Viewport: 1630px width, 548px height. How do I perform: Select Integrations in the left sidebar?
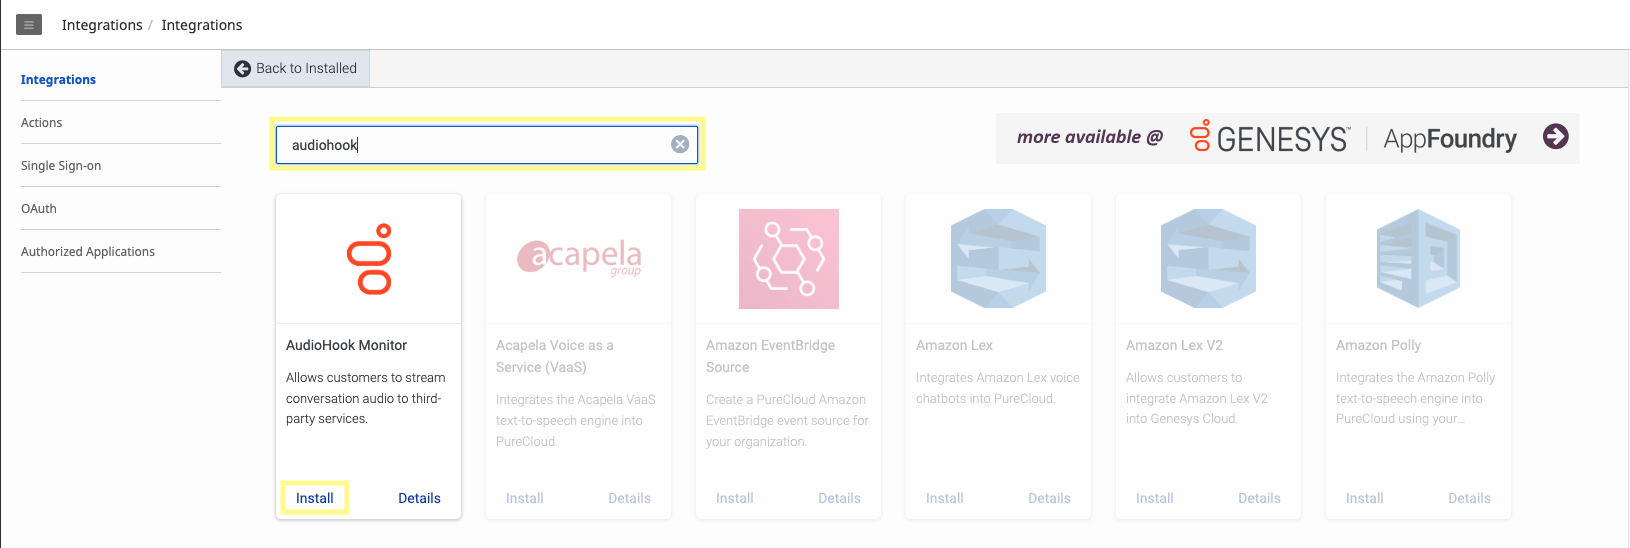(x=59, y=80)
